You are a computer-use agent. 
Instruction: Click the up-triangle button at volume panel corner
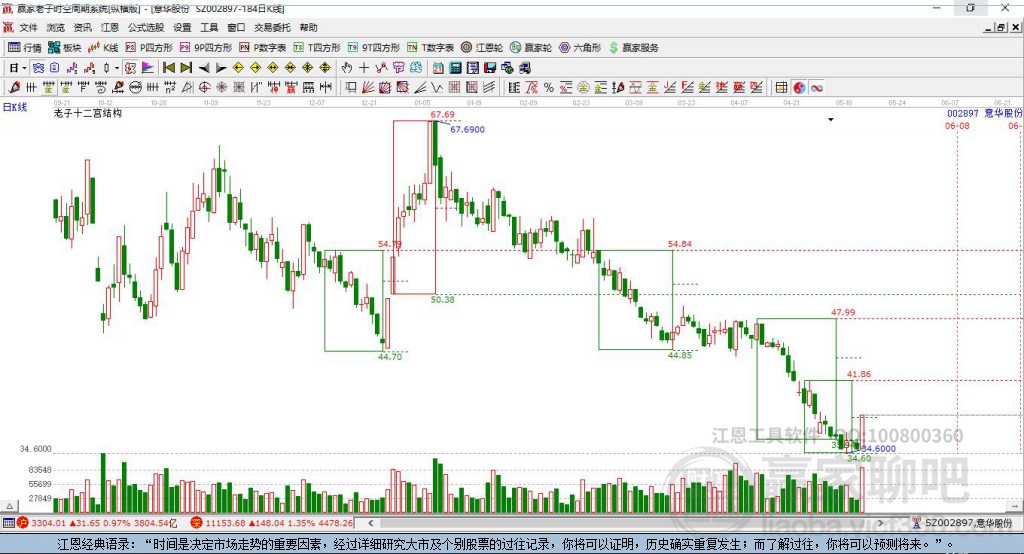[10, 506]
